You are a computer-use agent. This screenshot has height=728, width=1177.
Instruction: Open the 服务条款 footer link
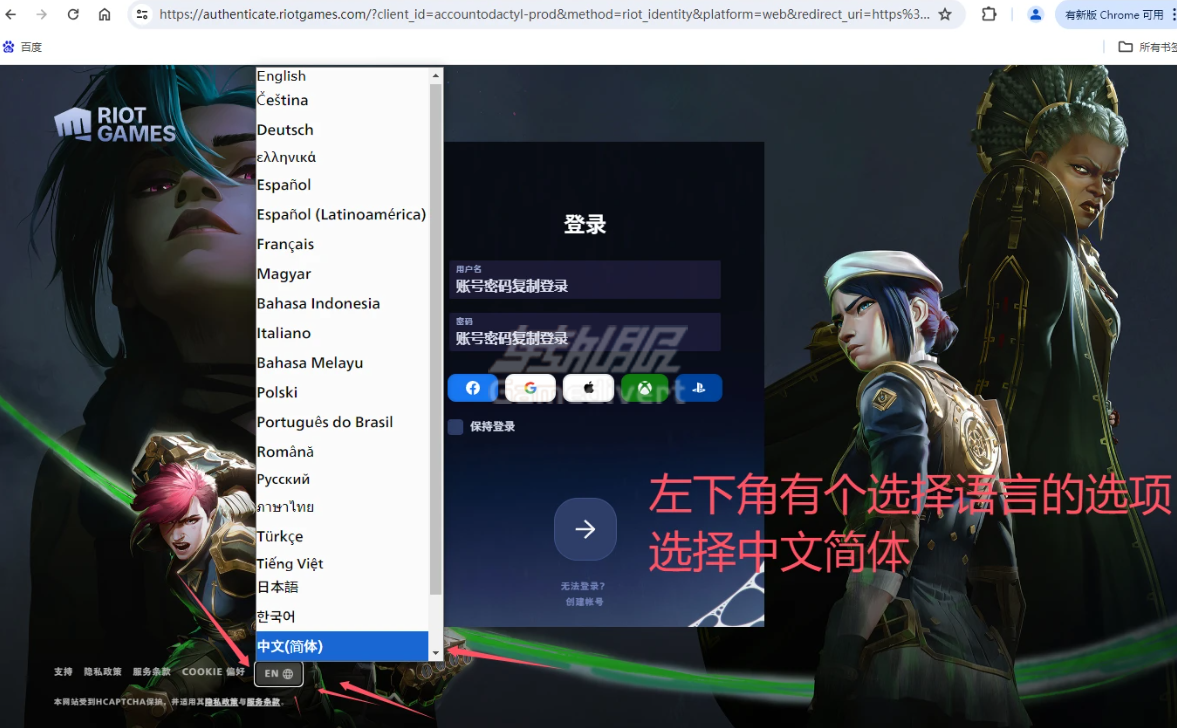[x=152, y=672]
